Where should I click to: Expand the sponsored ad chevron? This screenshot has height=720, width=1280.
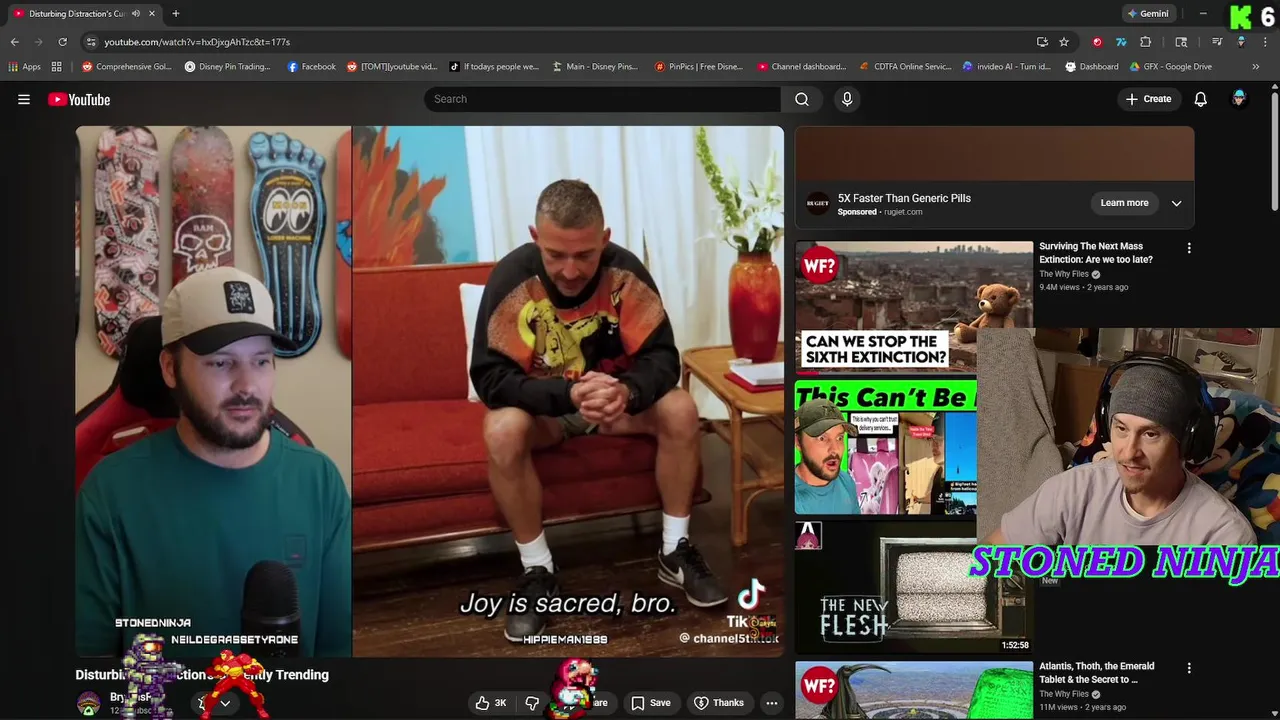click(x=1176, y=203)
